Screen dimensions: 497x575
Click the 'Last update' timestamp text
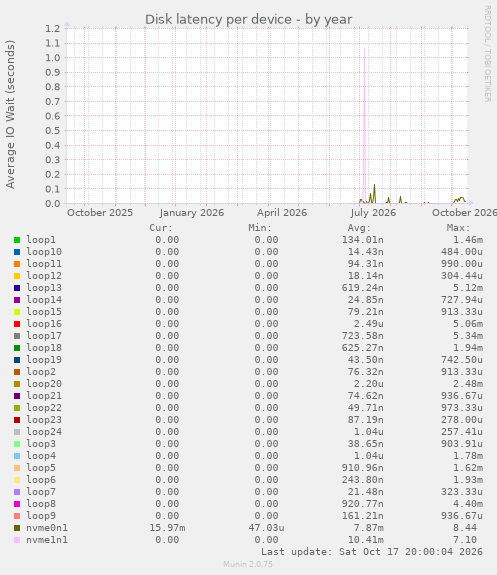coord(372,552)
